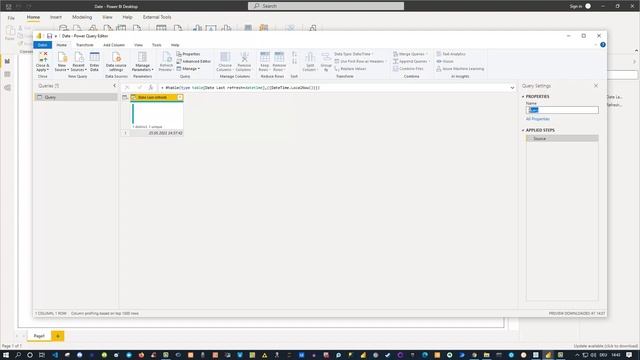Open the File tab in Query Editor
This screenshot has width=640, height=360.
pyautogui.click(x=42, y=45)
